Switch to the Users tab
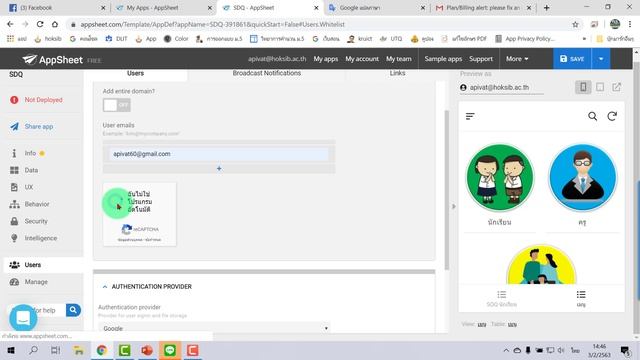The image size is (640, 360). point(136,73)
